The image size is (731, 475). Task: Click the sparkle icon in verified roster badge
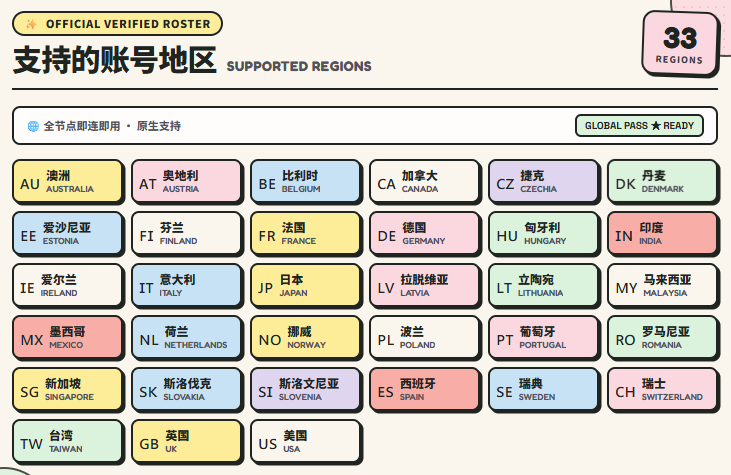pos(31,24)
